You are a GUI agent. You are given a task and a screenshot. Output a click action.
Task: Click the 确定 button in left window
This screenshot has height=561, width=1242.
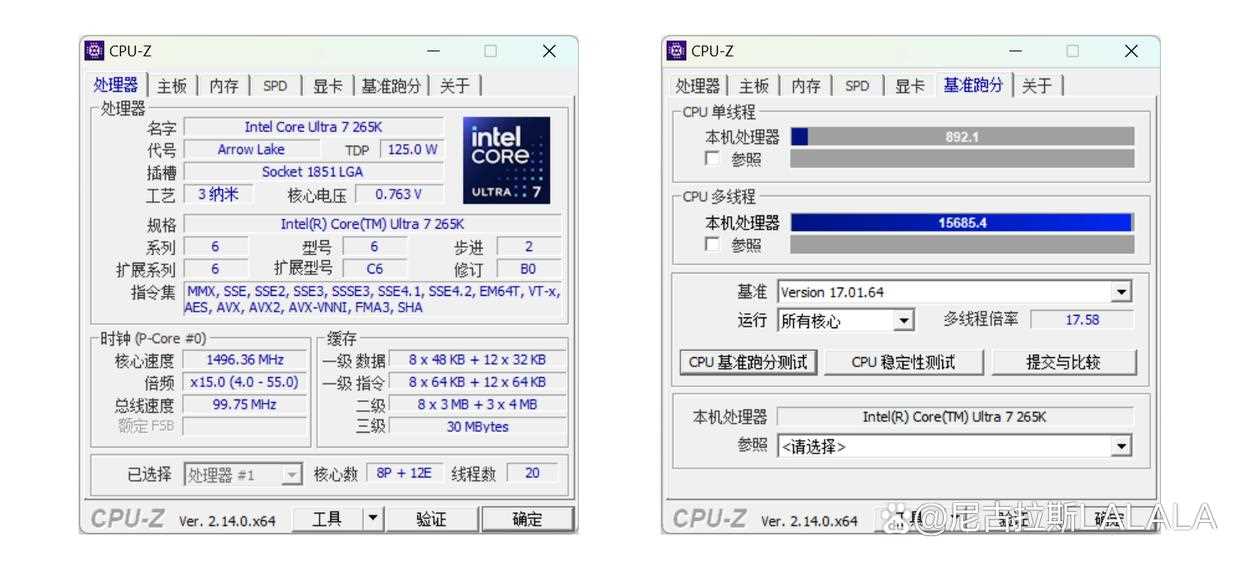[527, 518]
